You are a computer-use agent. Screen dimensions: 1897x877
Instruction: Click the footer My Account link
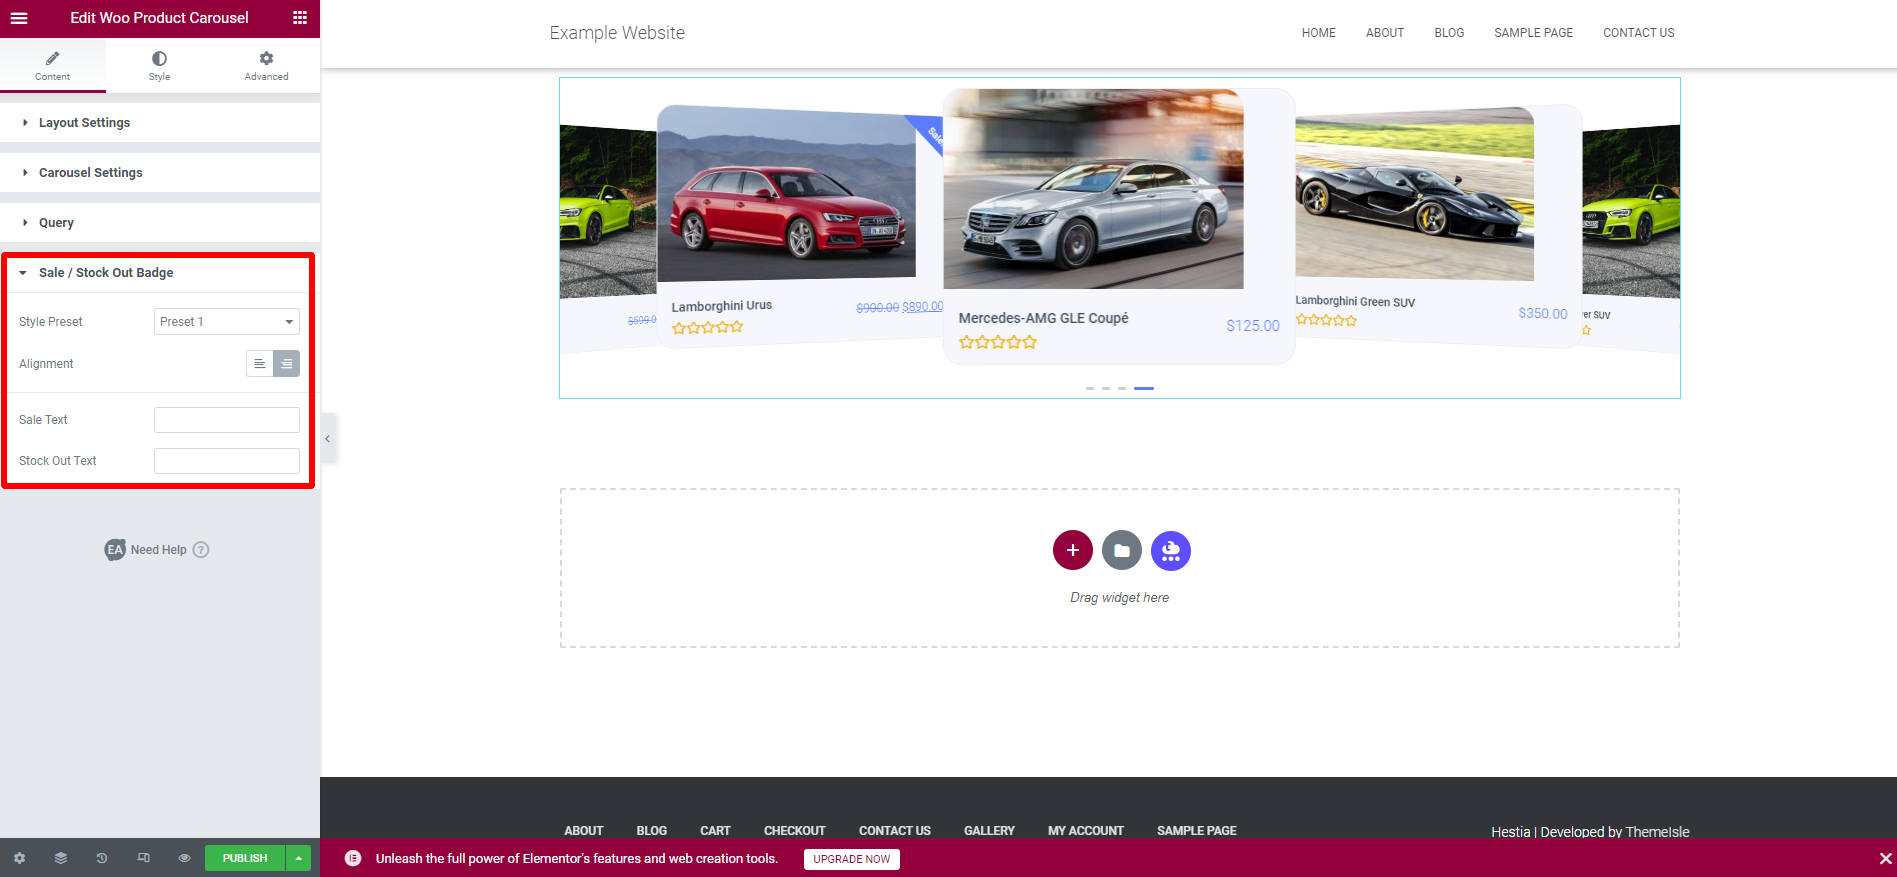click(1086, 831)
